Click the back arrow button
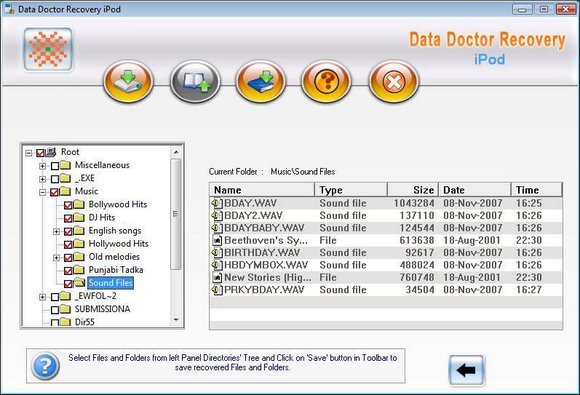 point(466,370)
